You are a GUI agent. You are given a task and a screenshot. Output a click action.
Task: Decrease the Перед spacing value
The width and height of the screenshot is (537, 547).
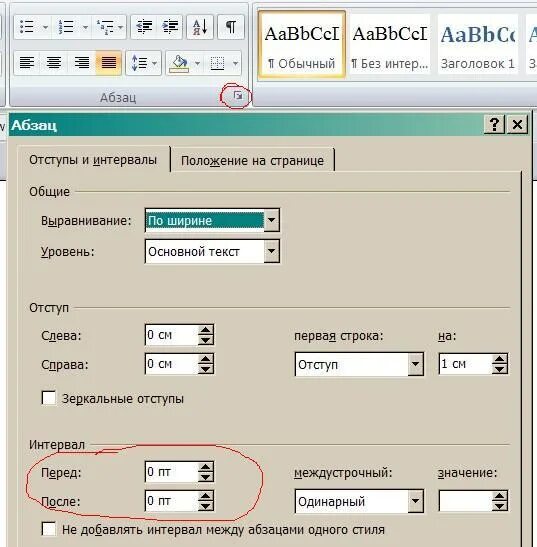[x=206, y=477]
